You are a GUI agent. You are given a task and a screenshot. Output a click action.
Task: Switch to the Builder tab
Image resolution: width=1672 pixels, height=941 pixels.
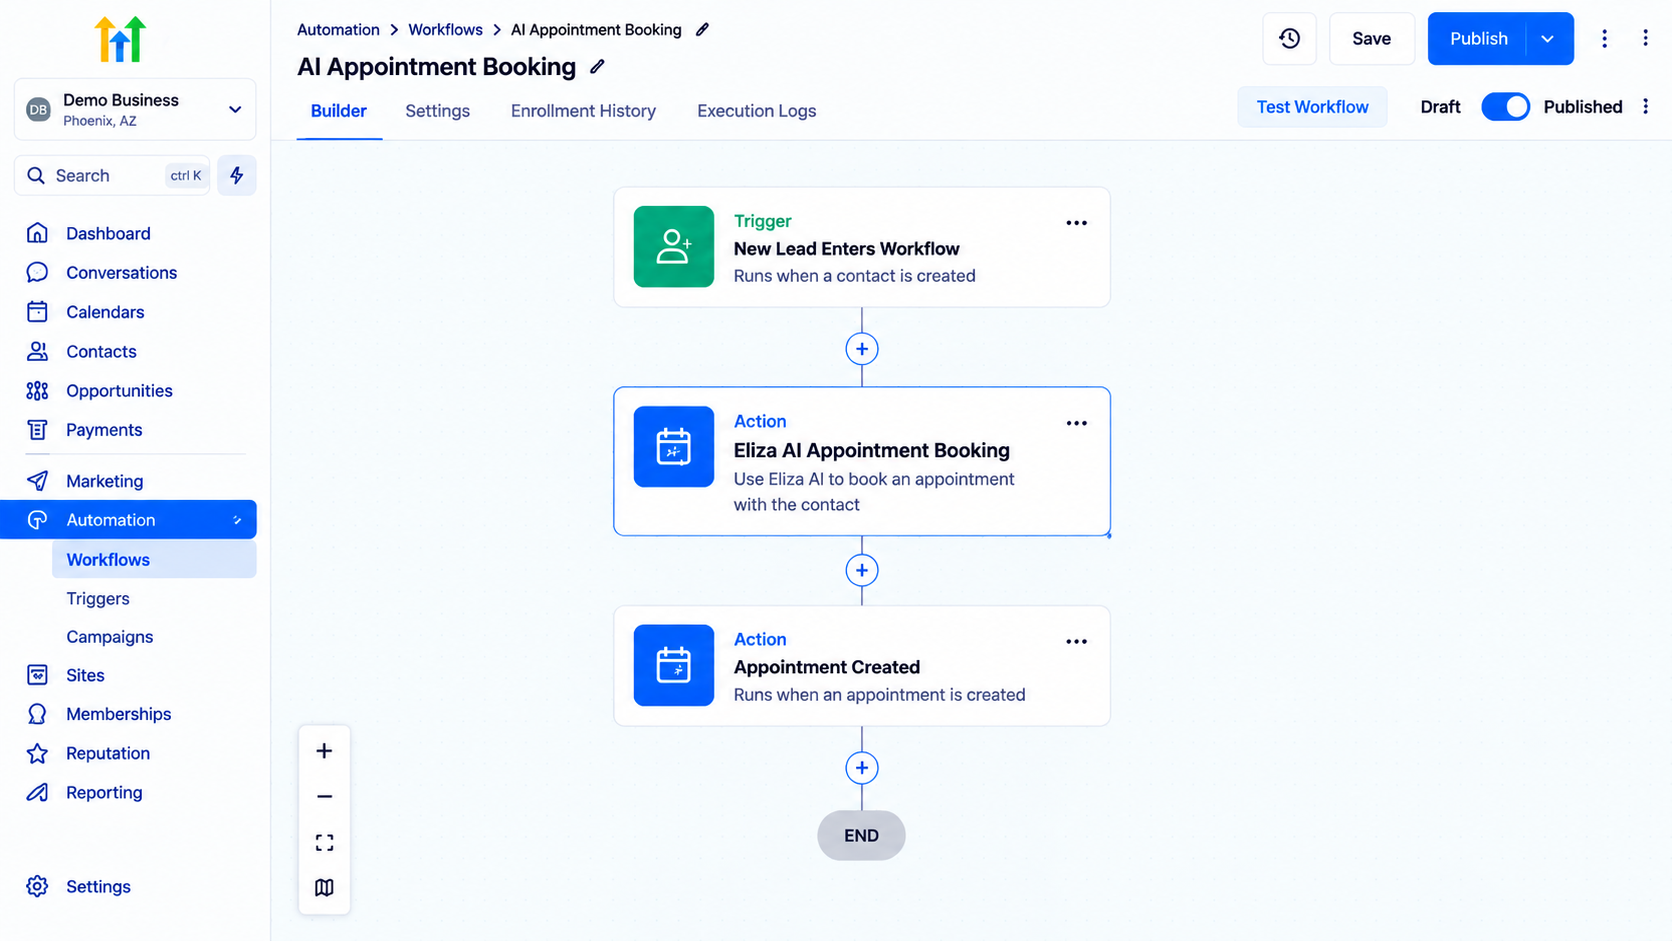click(x=338, y=111)
